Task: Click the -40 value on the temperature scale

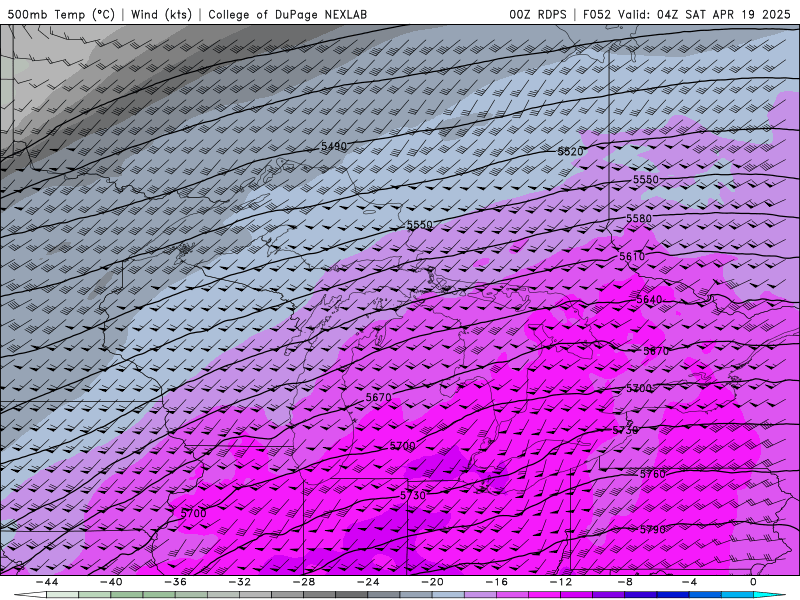Action: point(111,582)
